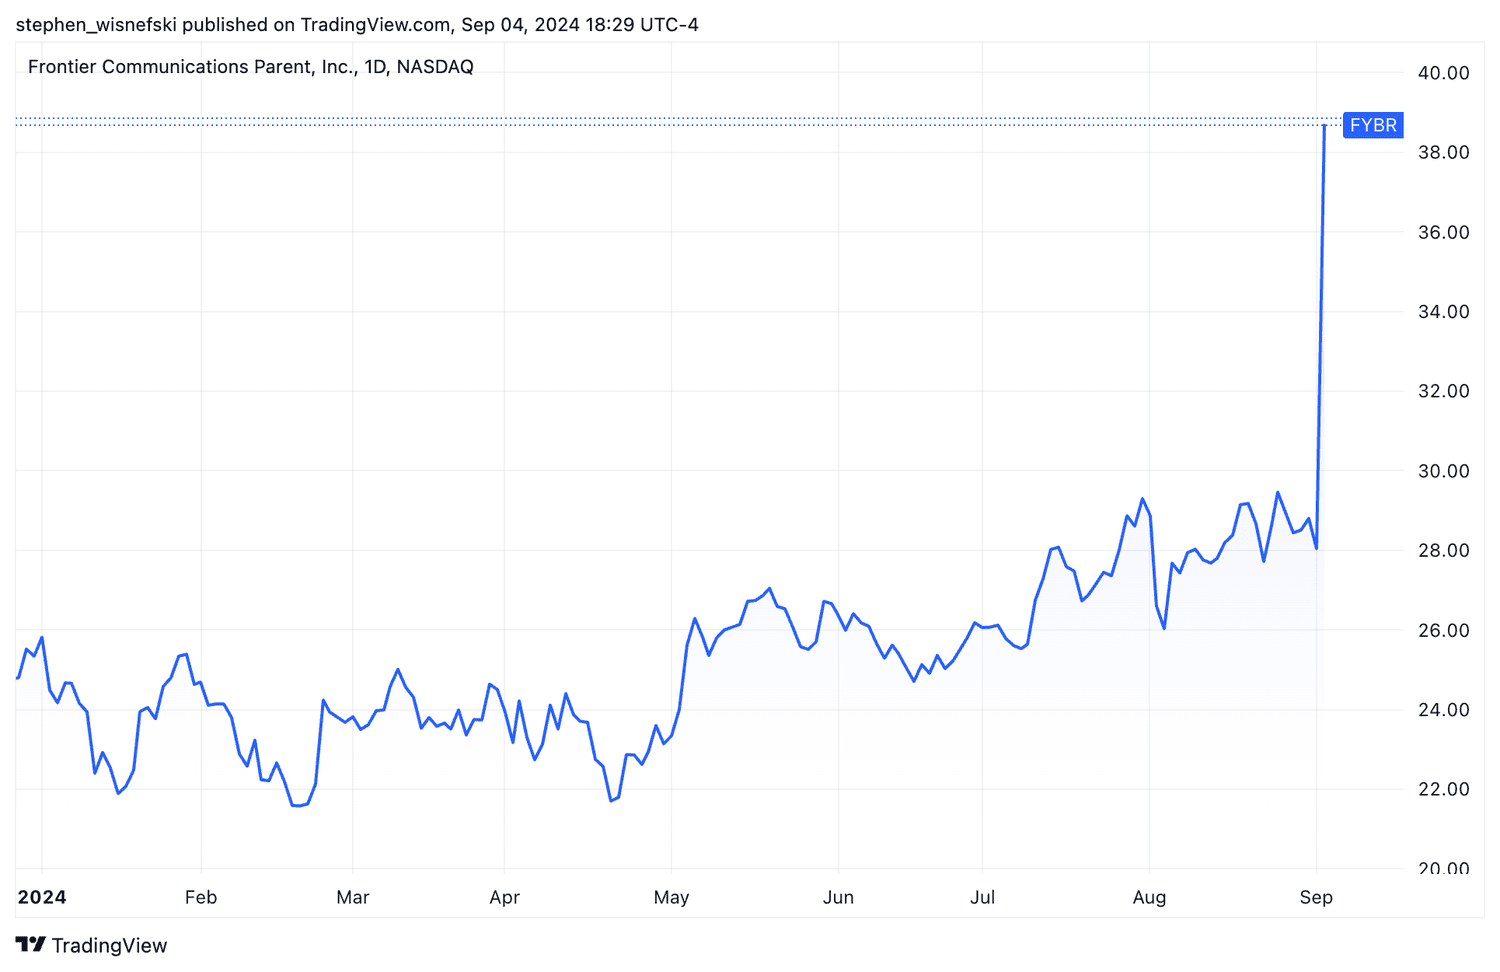Click the 28.00 price axis label
The width and height of the screenshot is (1500, 972).
tap(1444, 550)
